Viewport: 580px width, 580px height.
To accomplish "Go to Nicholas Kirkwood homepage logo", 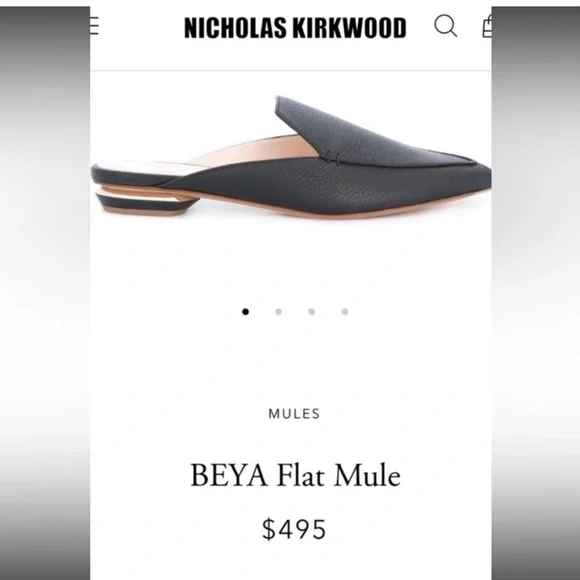I will pyautogui.click(x=295, y=28).
